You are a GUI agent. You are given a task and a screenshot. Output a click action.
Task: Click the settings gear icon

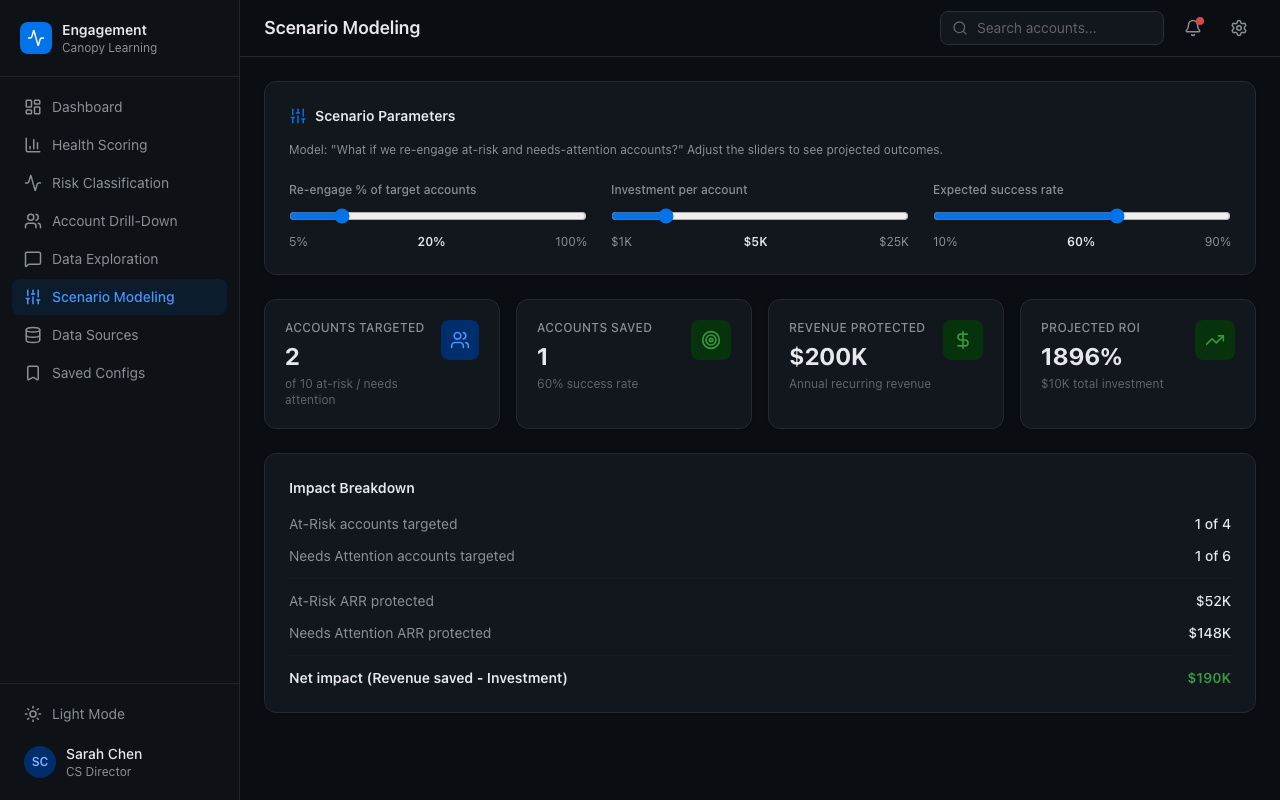(1239, 28)
